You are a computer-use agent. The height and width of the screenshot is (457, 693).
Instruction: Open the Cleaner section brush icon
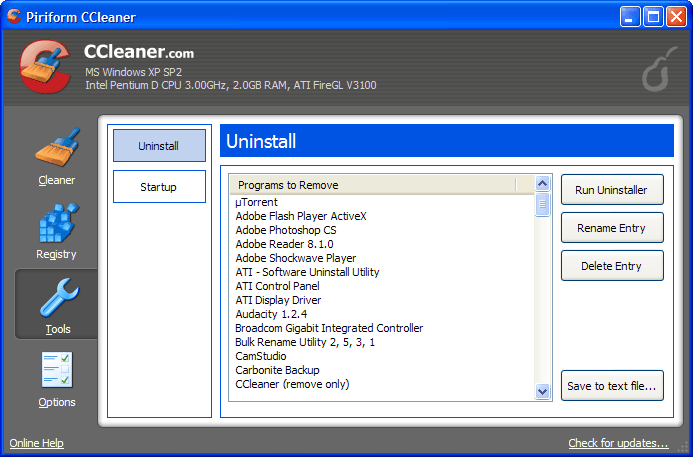[x=57, y=148]
